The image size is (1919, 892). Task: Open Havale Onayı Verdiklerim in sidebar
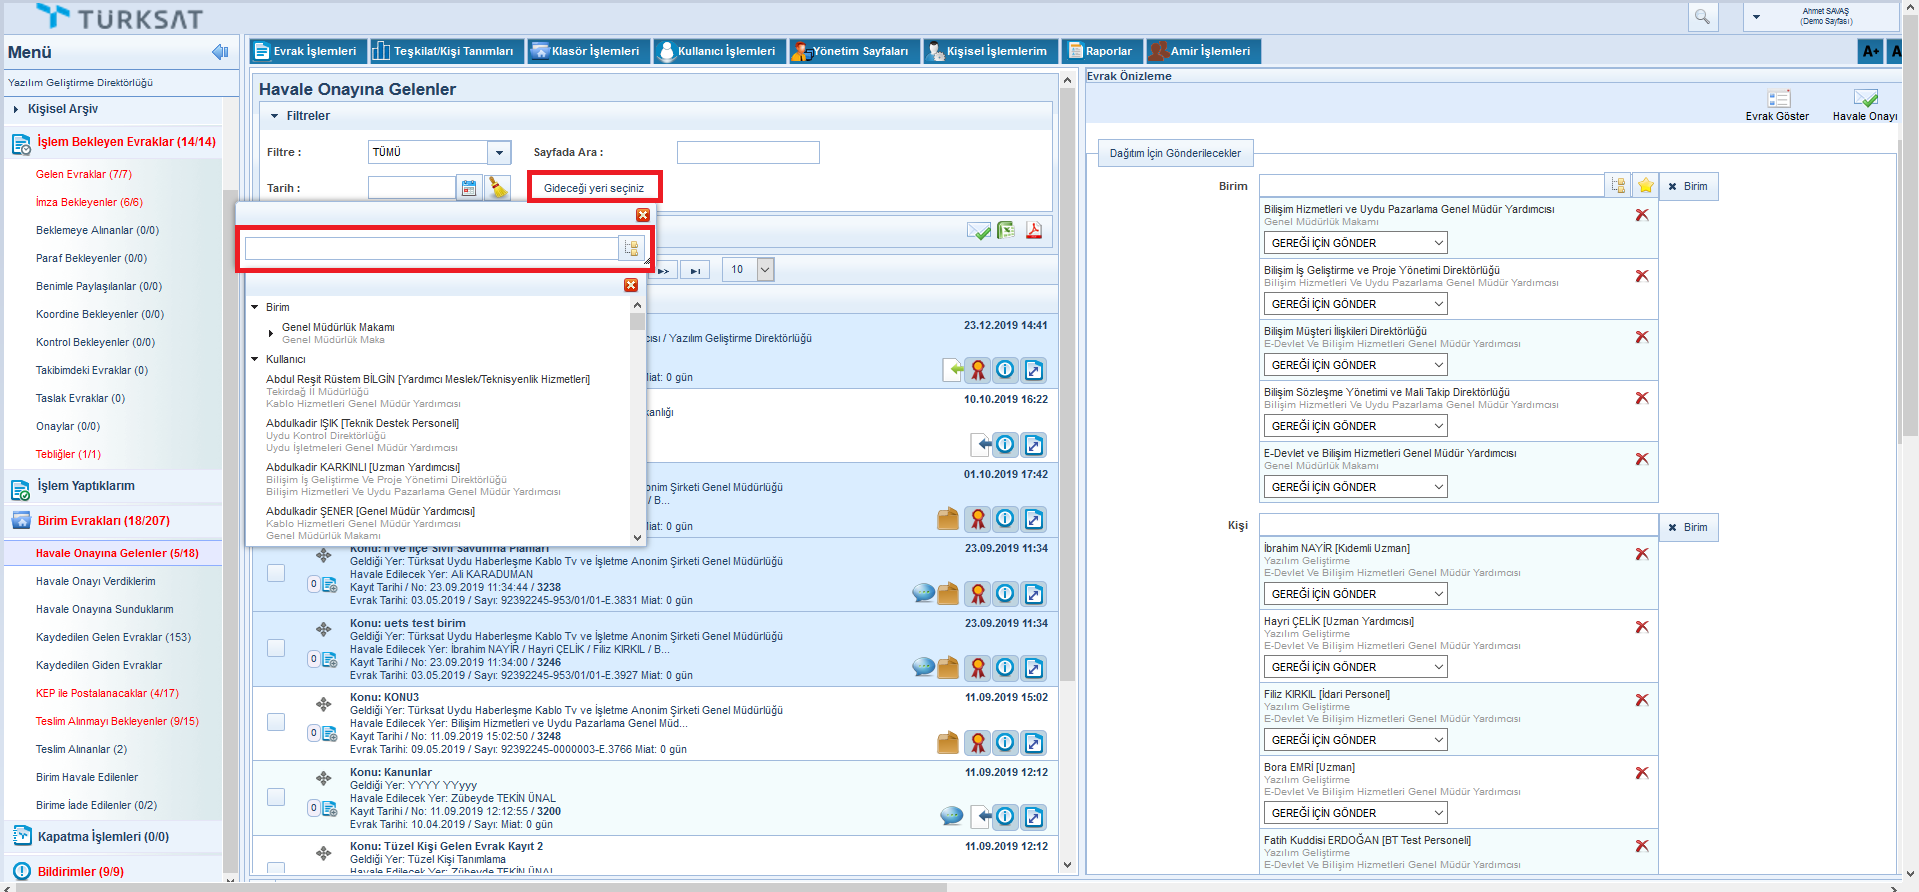pos(96,581)
